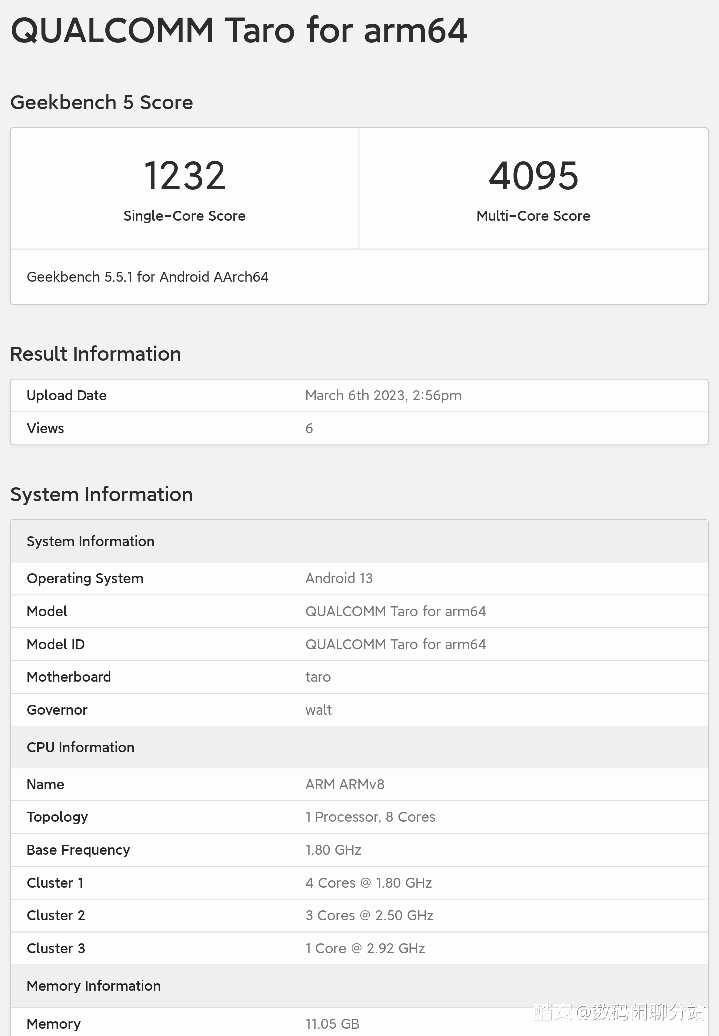Select the motherboard value taro
This screenshot has height=1036, width=719.
318,677
